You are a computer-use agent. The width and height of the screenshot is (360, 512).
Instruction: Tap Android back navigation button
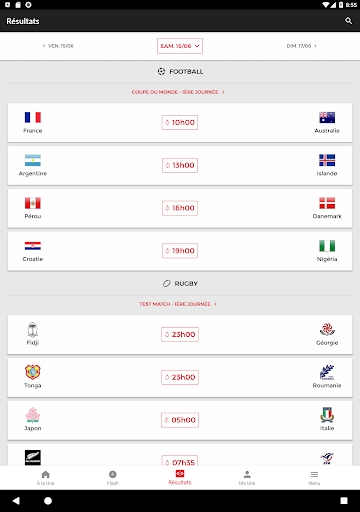16,501
